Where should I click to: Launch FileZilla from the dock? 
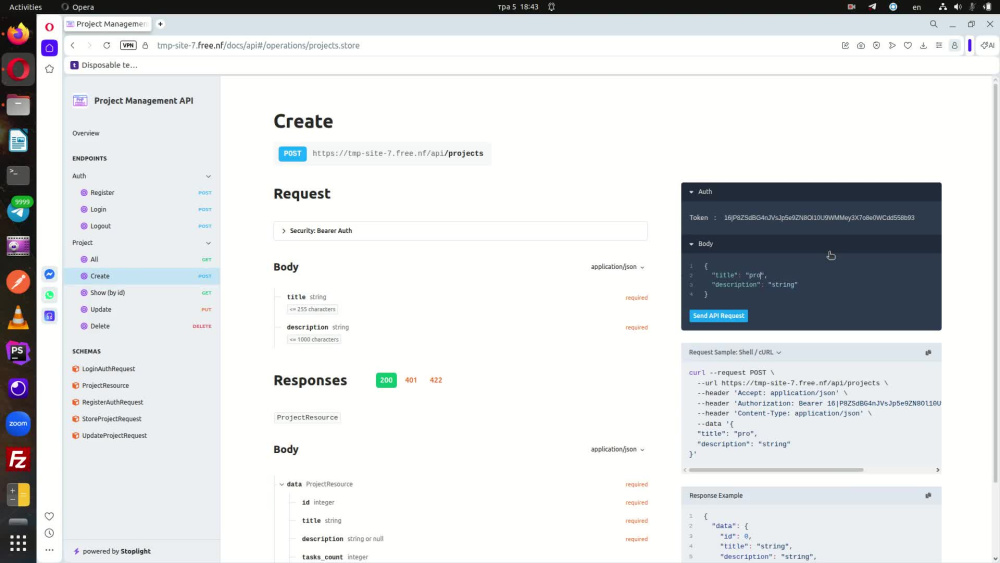click(18, 459)
